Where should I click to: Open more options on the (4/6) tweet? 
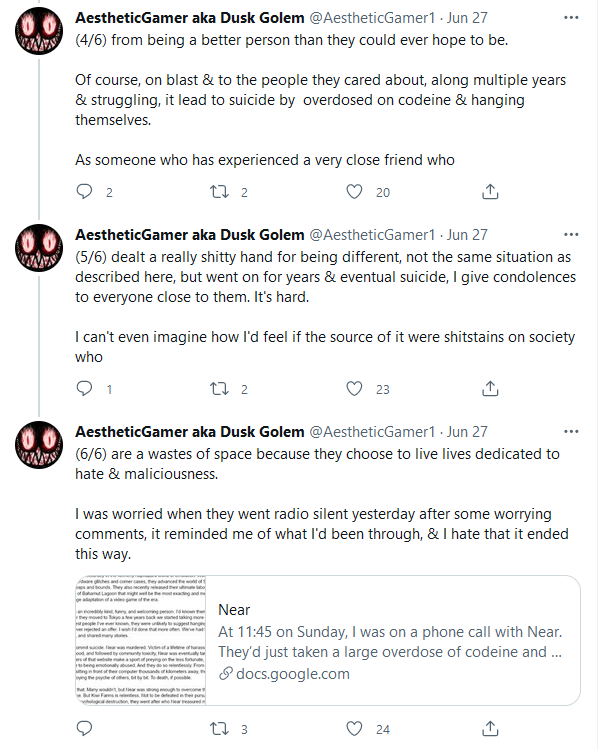(571, 18)
